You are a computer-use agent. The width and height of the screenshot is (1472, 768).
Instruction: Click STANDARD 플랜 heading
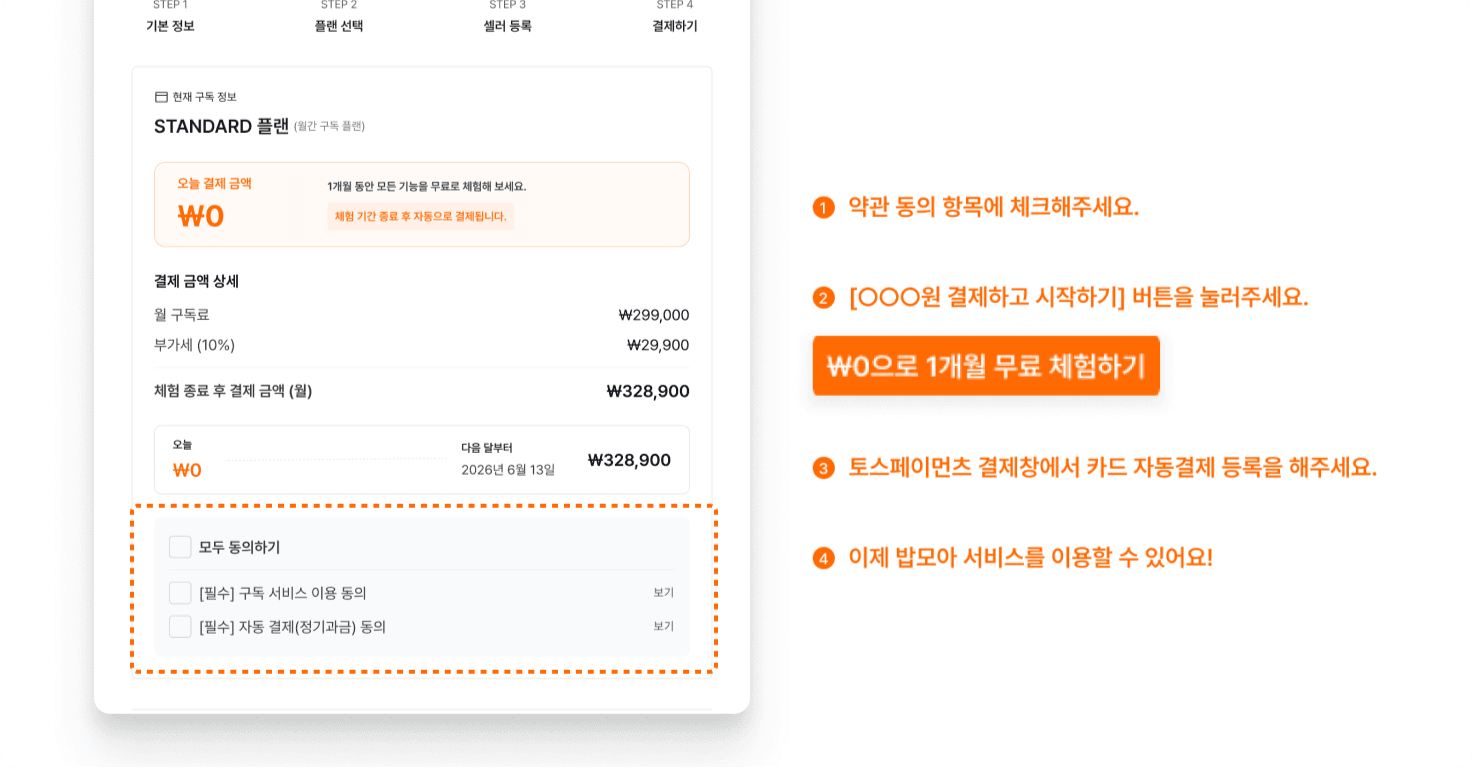click(221, 126)
